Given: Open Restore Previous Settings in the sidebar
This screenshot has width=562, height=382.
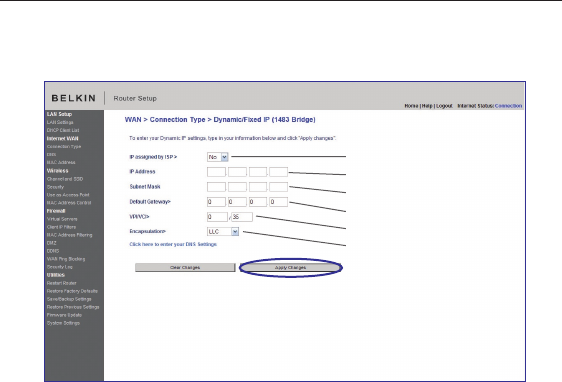Looking at the screenshot, I should 73,307.
